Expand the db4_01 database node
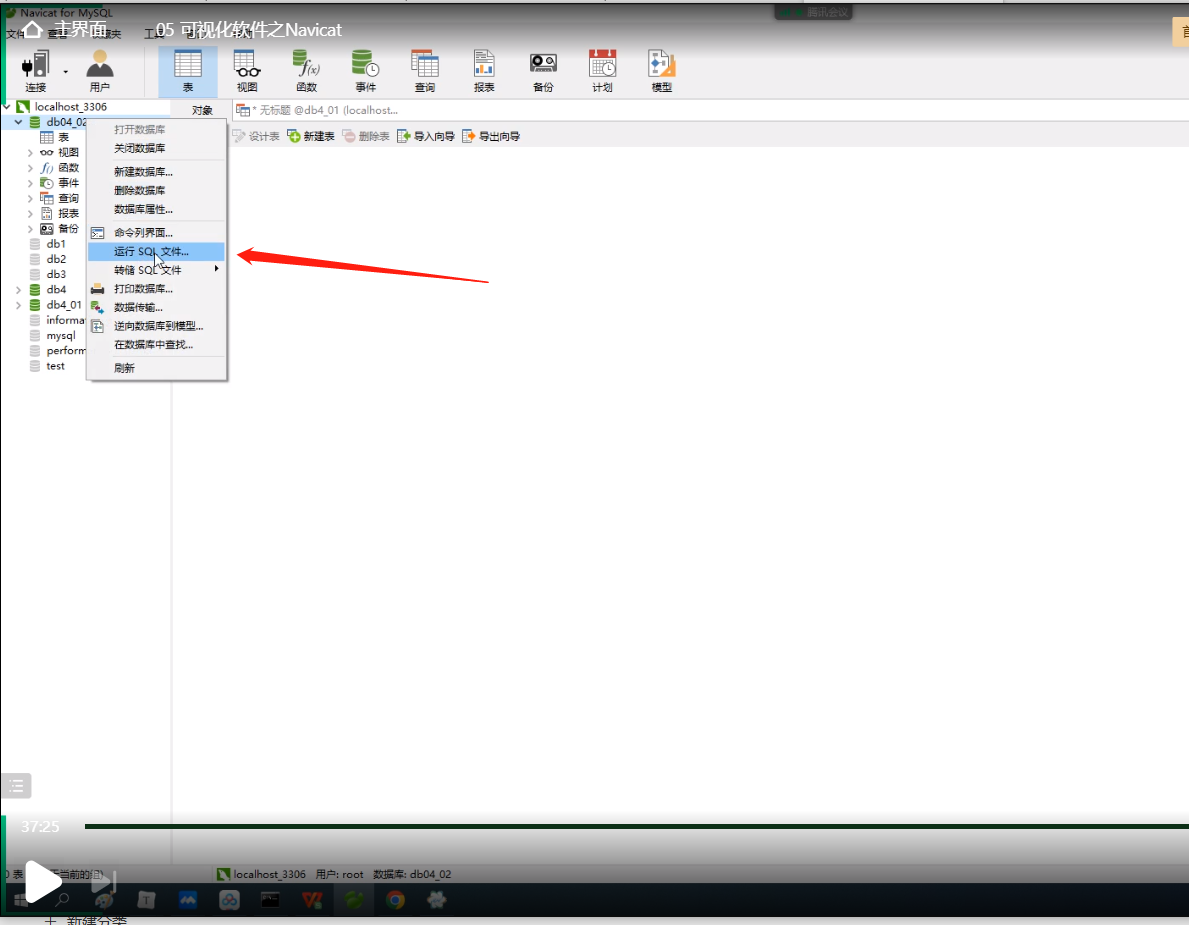This screenshot has width=1189, height=925. click(18, 305)
